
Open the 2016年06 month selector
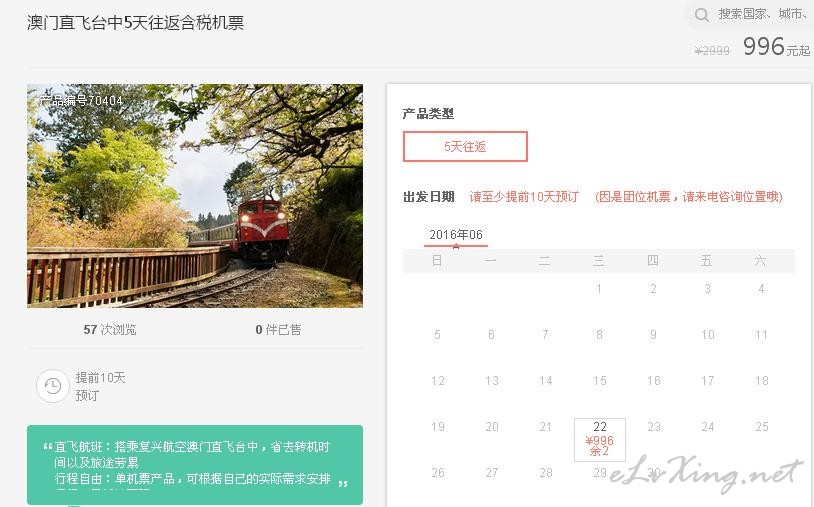pos(456,235)
